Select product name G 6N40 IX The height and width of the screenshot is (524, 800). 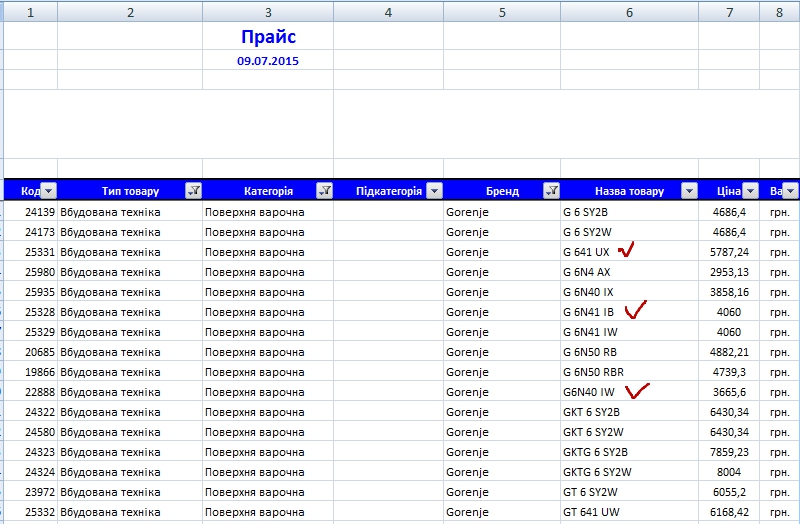[x=629, y=292]
